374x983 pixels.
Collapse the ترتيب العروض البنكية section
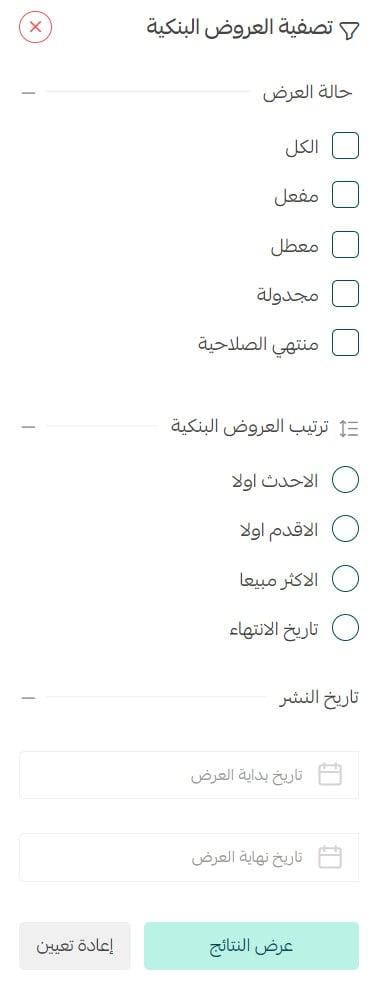[x=28, y=427]
